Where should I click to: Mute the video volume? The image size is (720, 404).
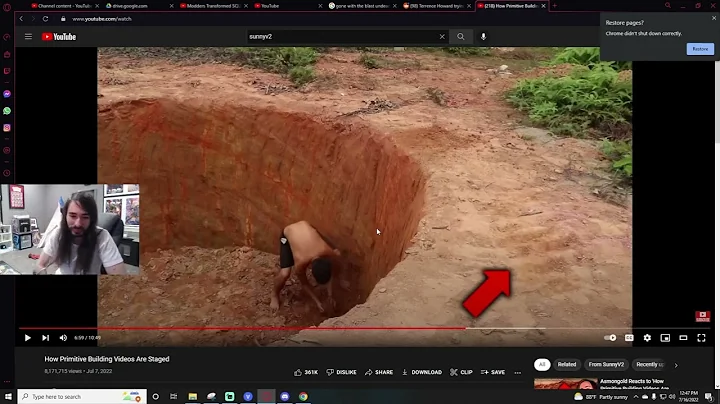(63, 338)
